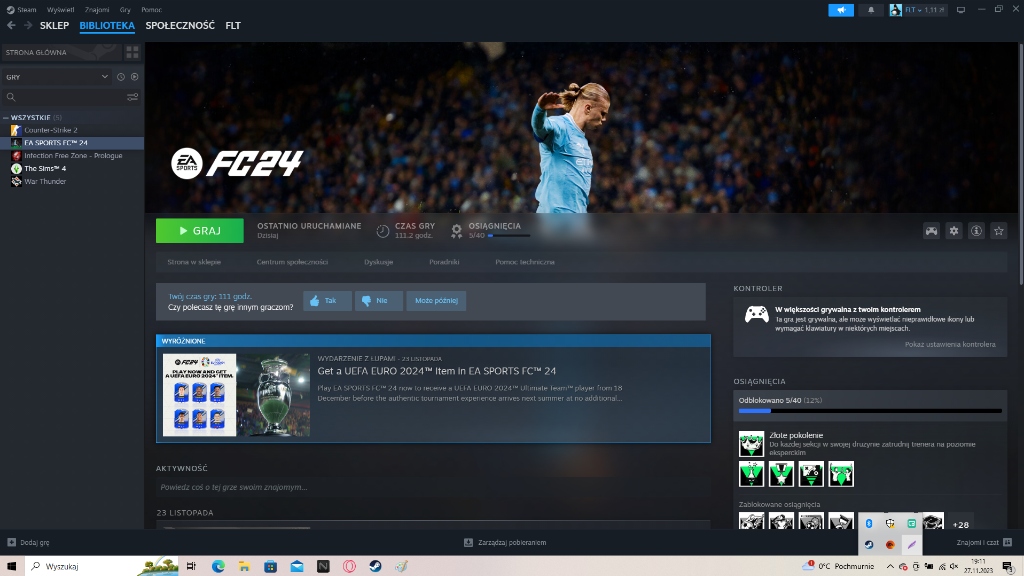This screenshot has width=1024, height=576.
Task: Open game settings gear icon
Action: click(953, 231)
